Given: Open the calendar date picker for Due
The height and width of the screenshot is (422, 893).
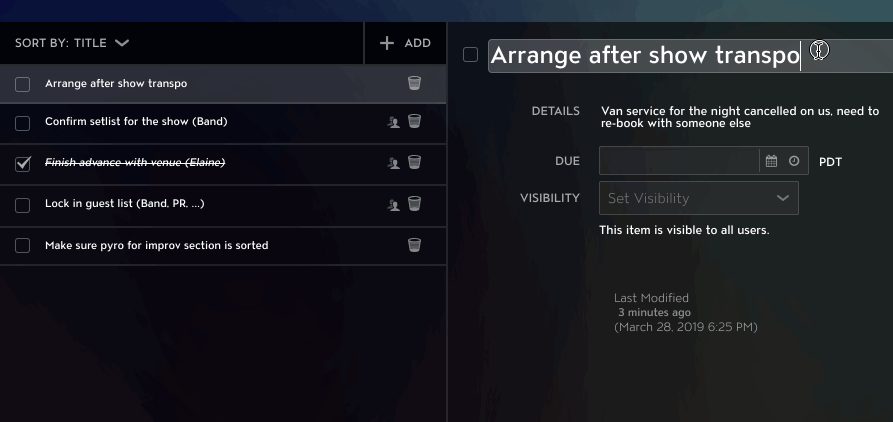Looking at the screenshot, I should (771, 161).
